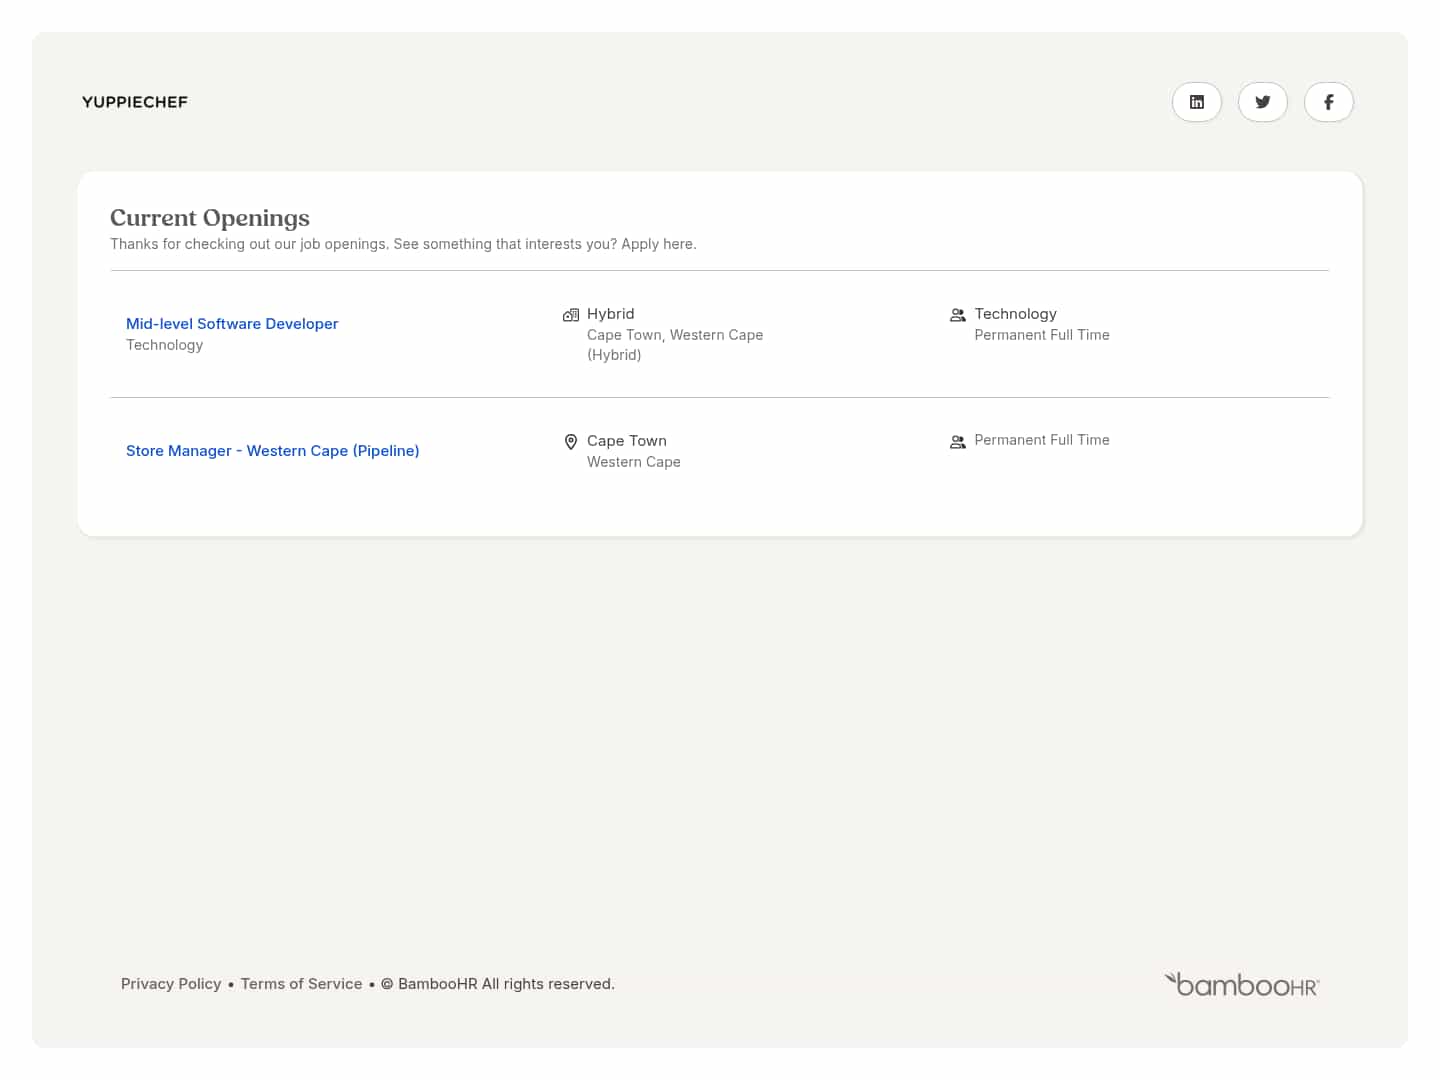Image resolution: width=1440 pixels, height=1080 pixels.
Task: Click Permanent Full Time in Store Manager row
Action: (x=1041, y=440)
